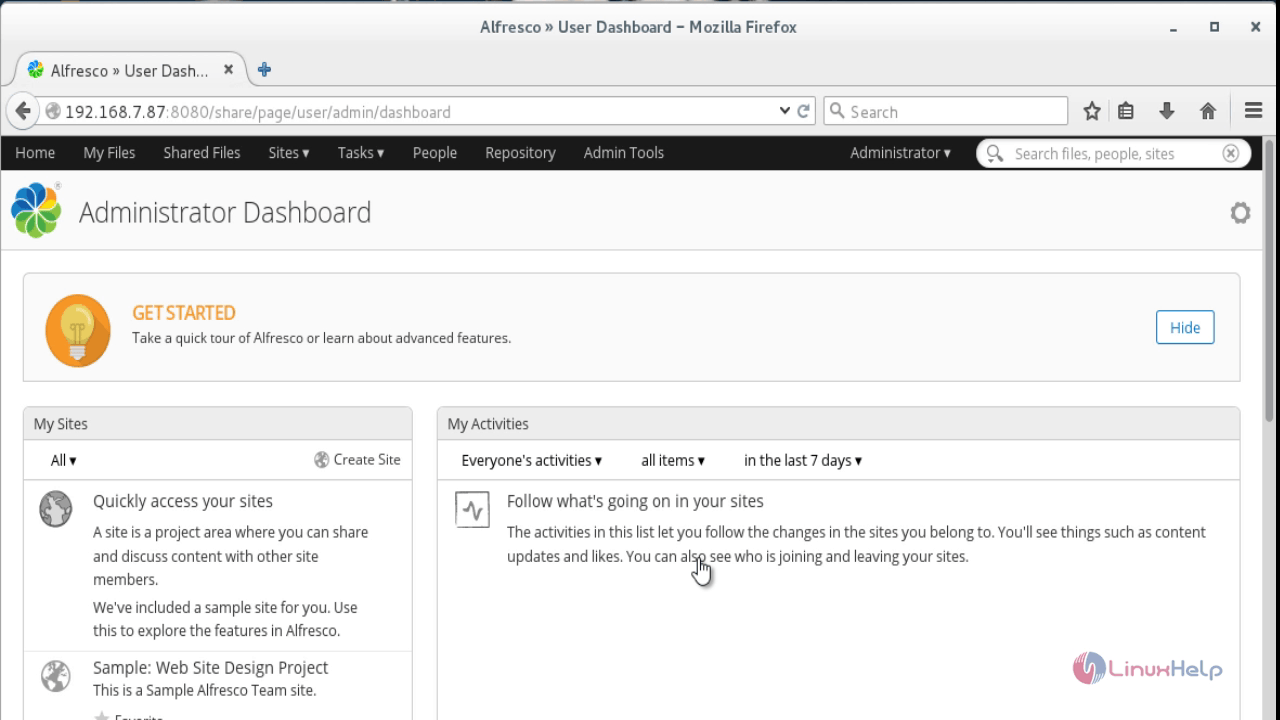Open My Files in the navigation bar
The width and height of the screenshot is (1280, 720).
coord(109,153)
